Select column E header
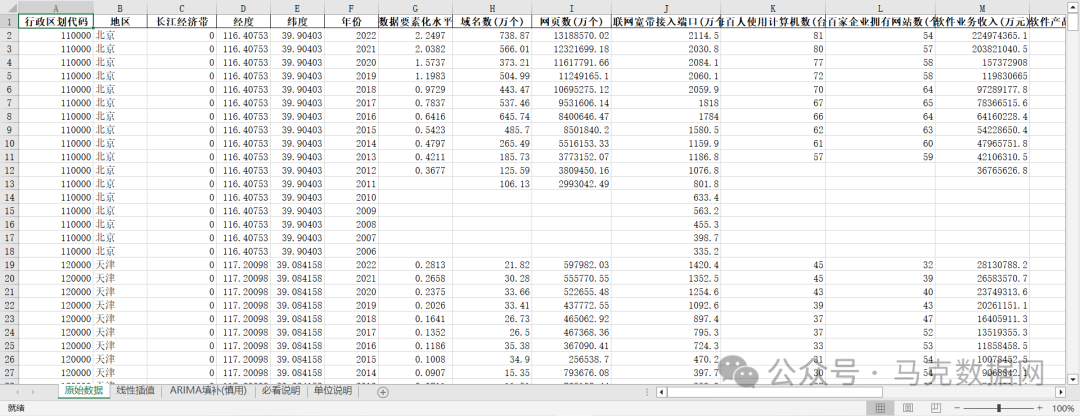Image resolution: width=1080 pixels, height=416 pixels. [297, 8]
